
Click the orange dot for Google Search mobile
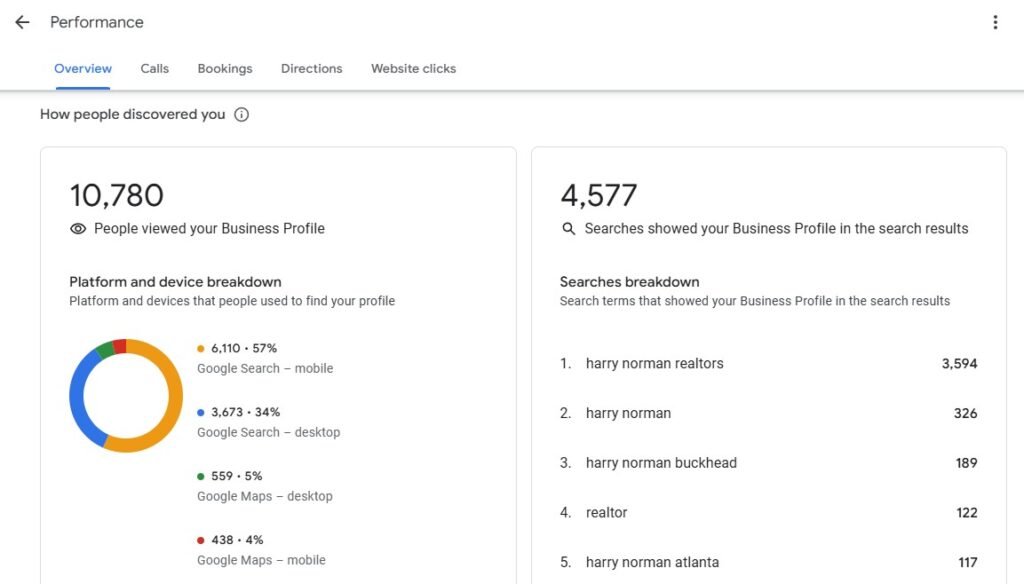pyautogui.click(x=200, y=348)
